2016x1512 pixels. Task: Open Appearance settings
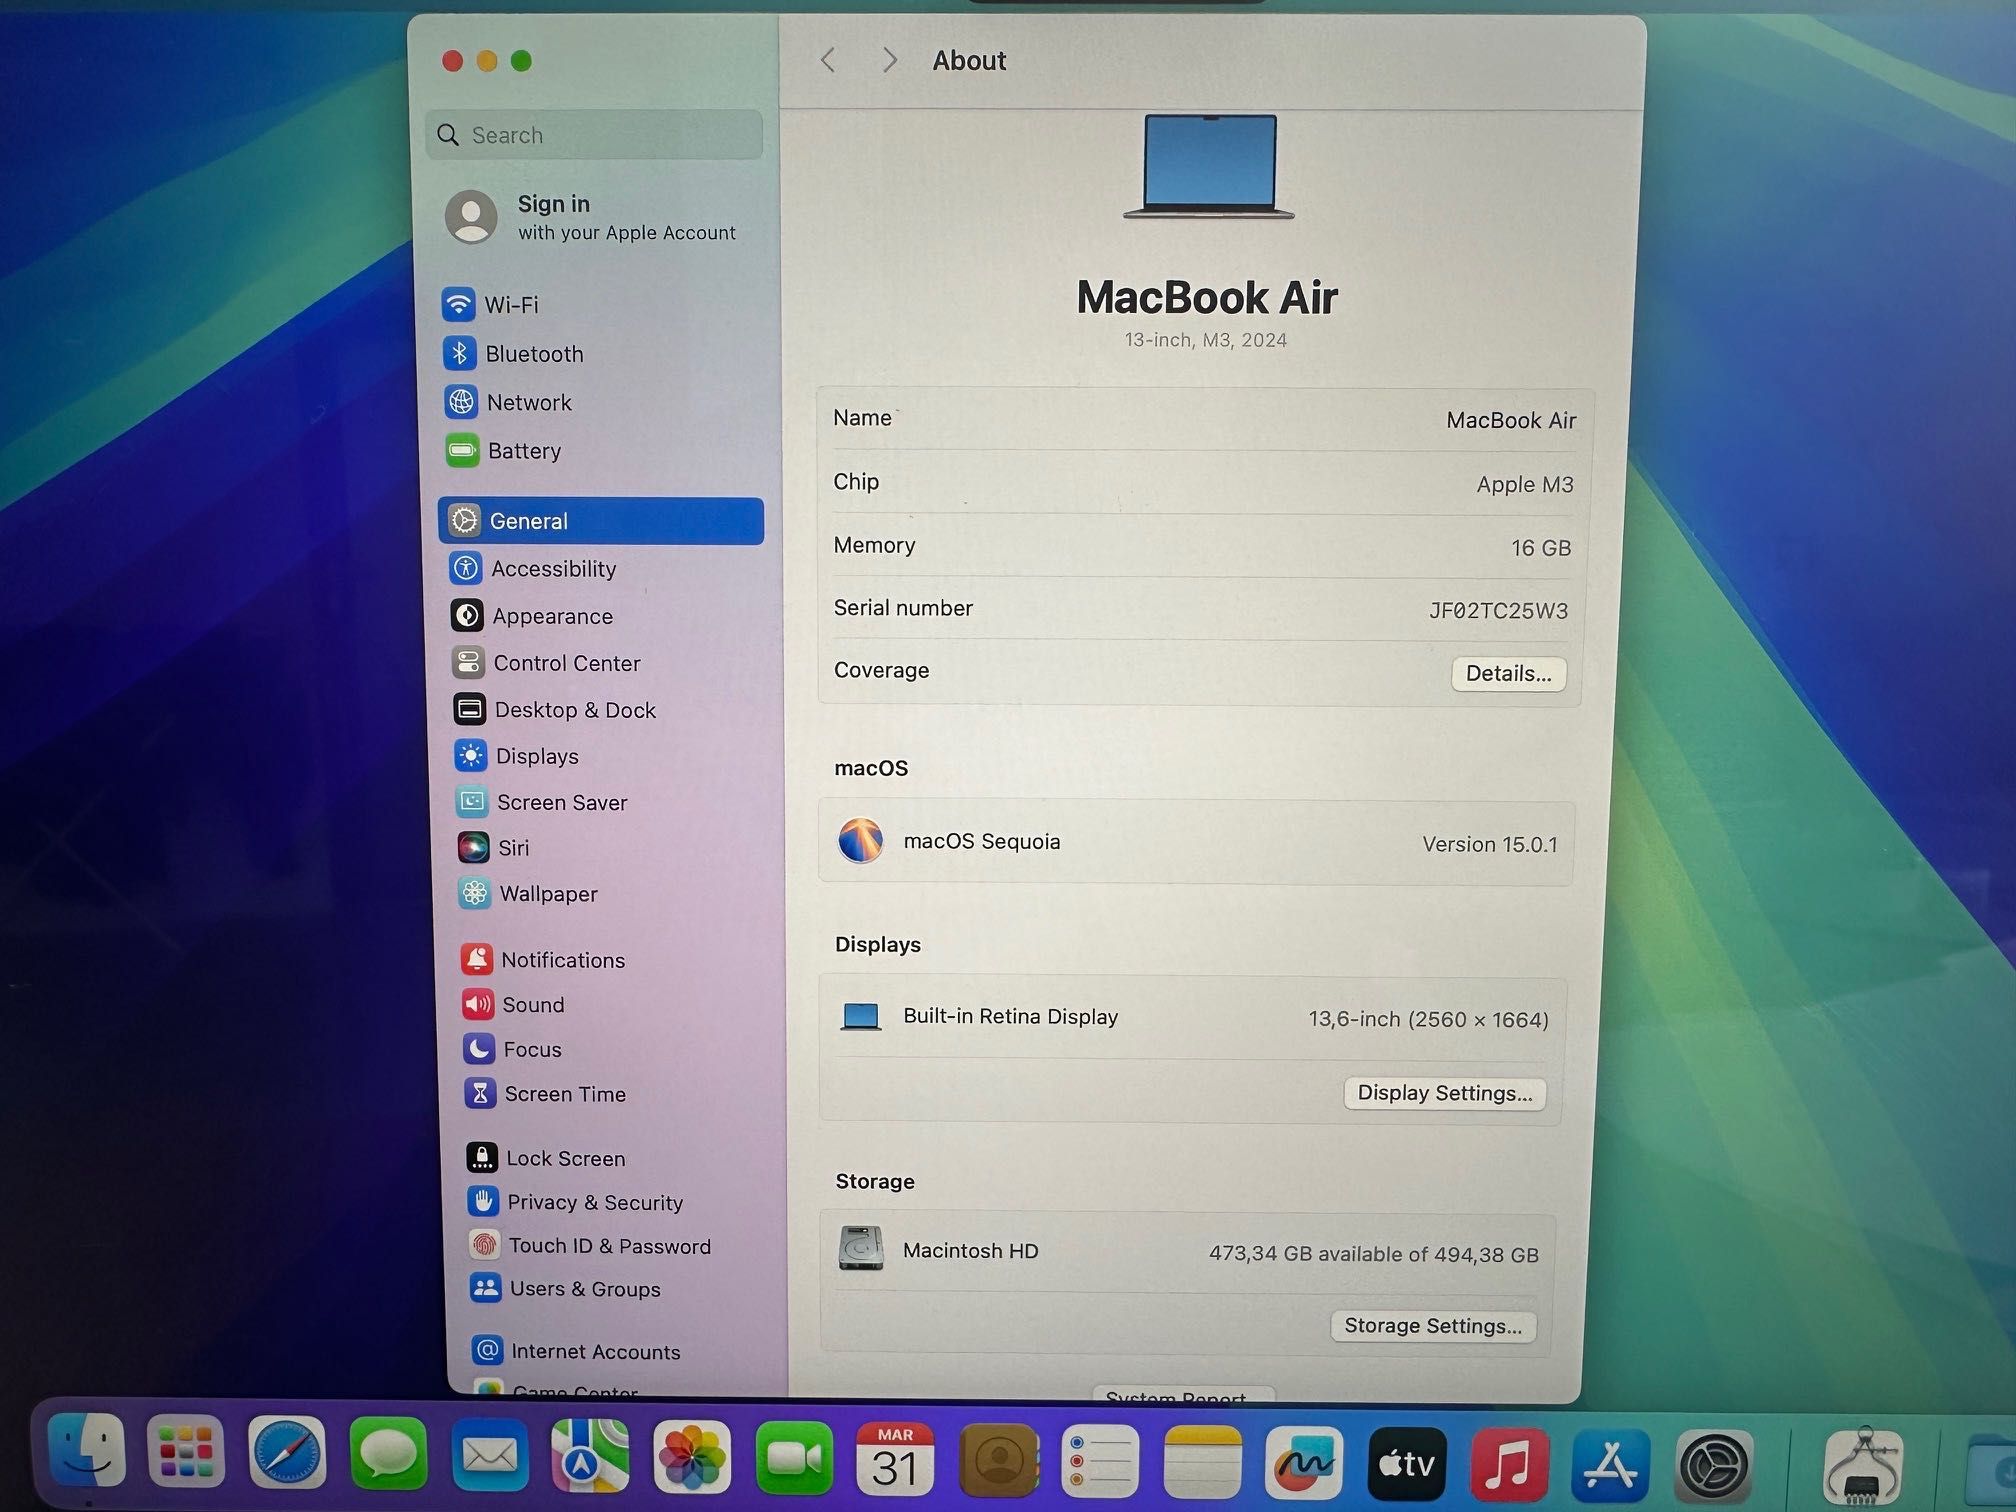point(532,616)
